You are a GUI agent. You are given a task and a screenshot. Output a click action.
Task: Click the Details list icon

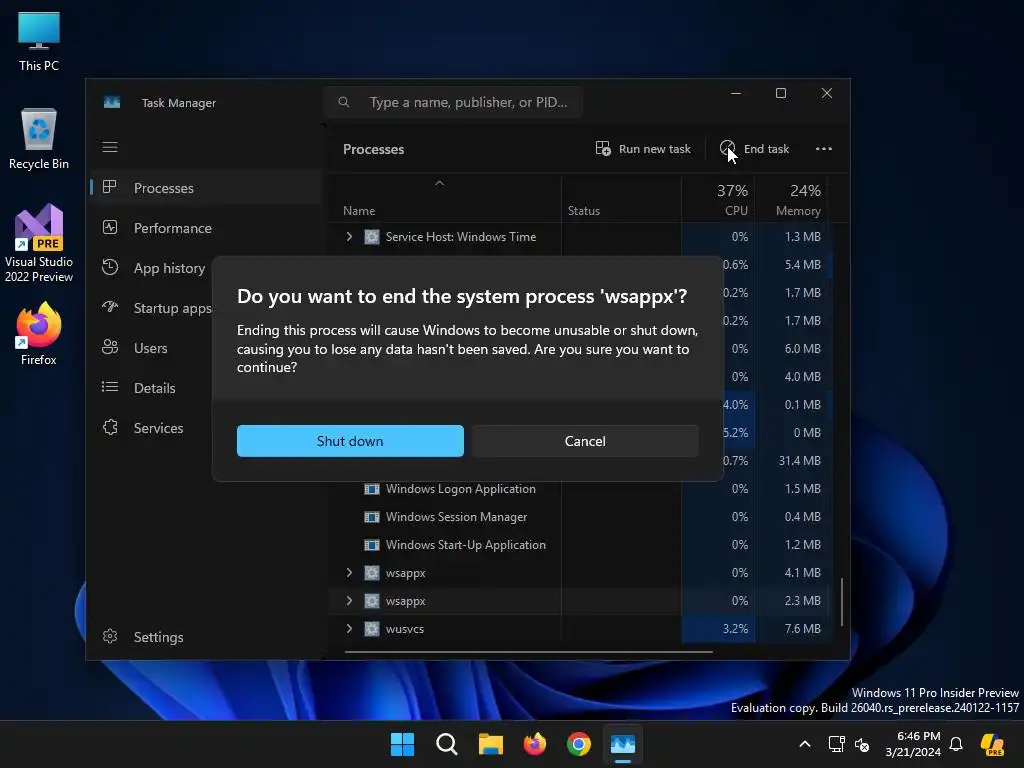point(110,387)
